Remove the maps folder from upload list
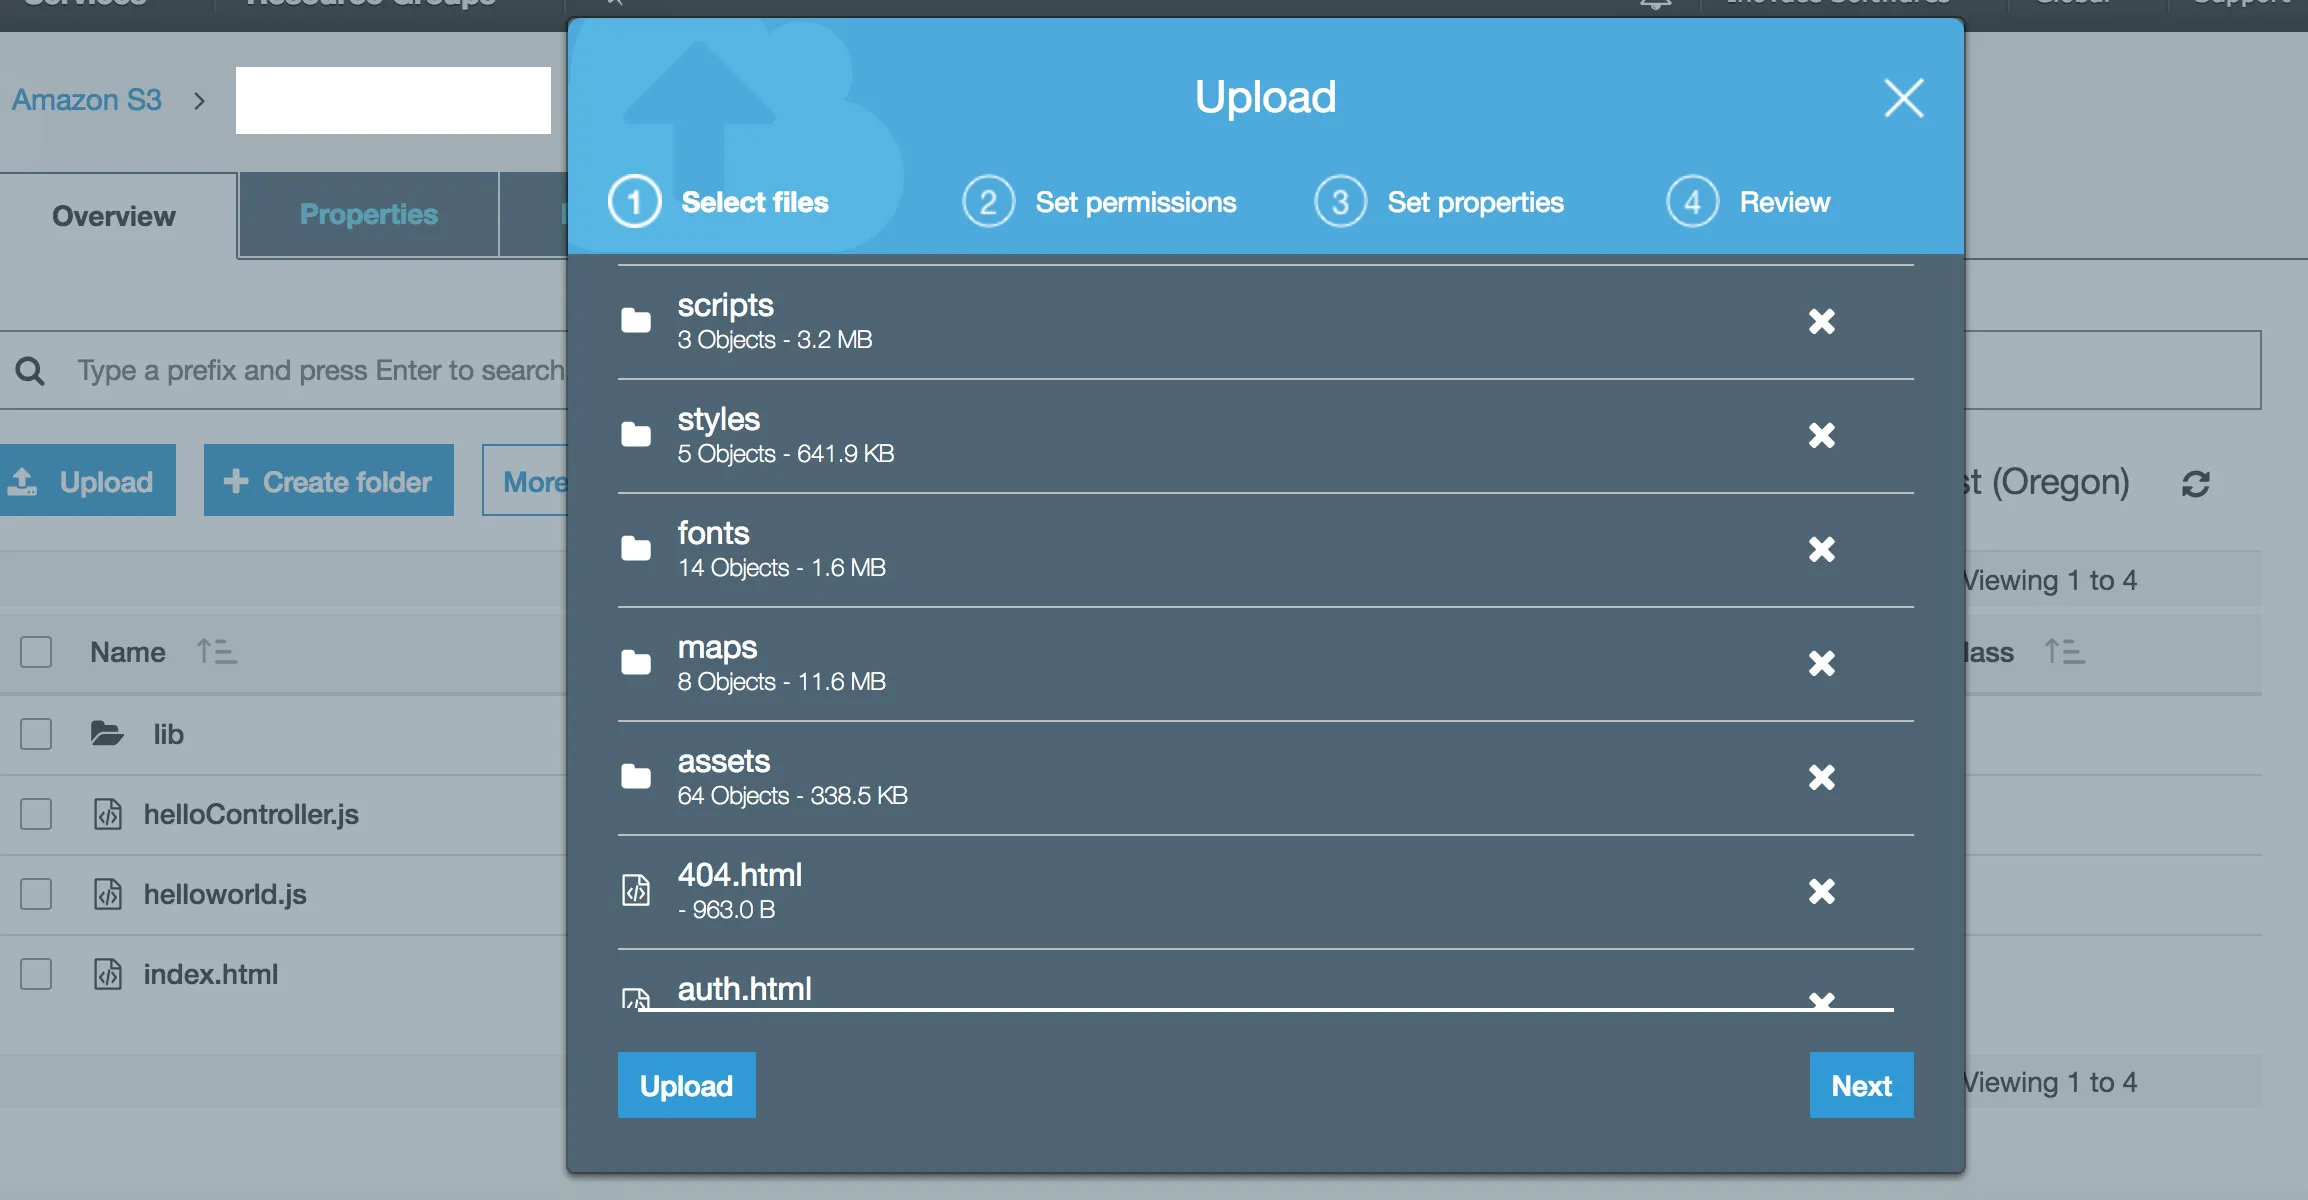The image size is (2308, 1200). tap(1821, 663)
